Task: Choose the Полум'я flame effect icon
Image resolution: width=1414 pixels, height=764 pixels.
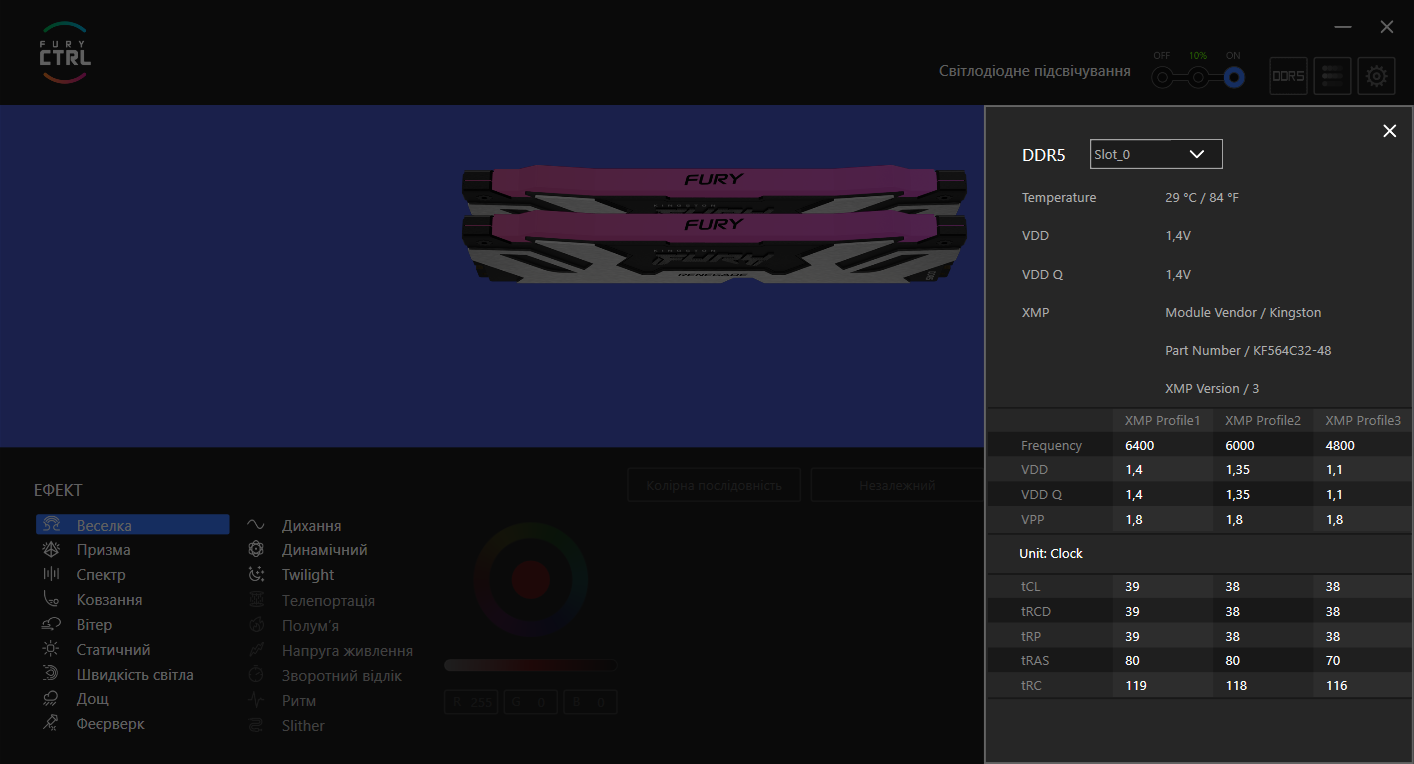Action: point(256,626)
